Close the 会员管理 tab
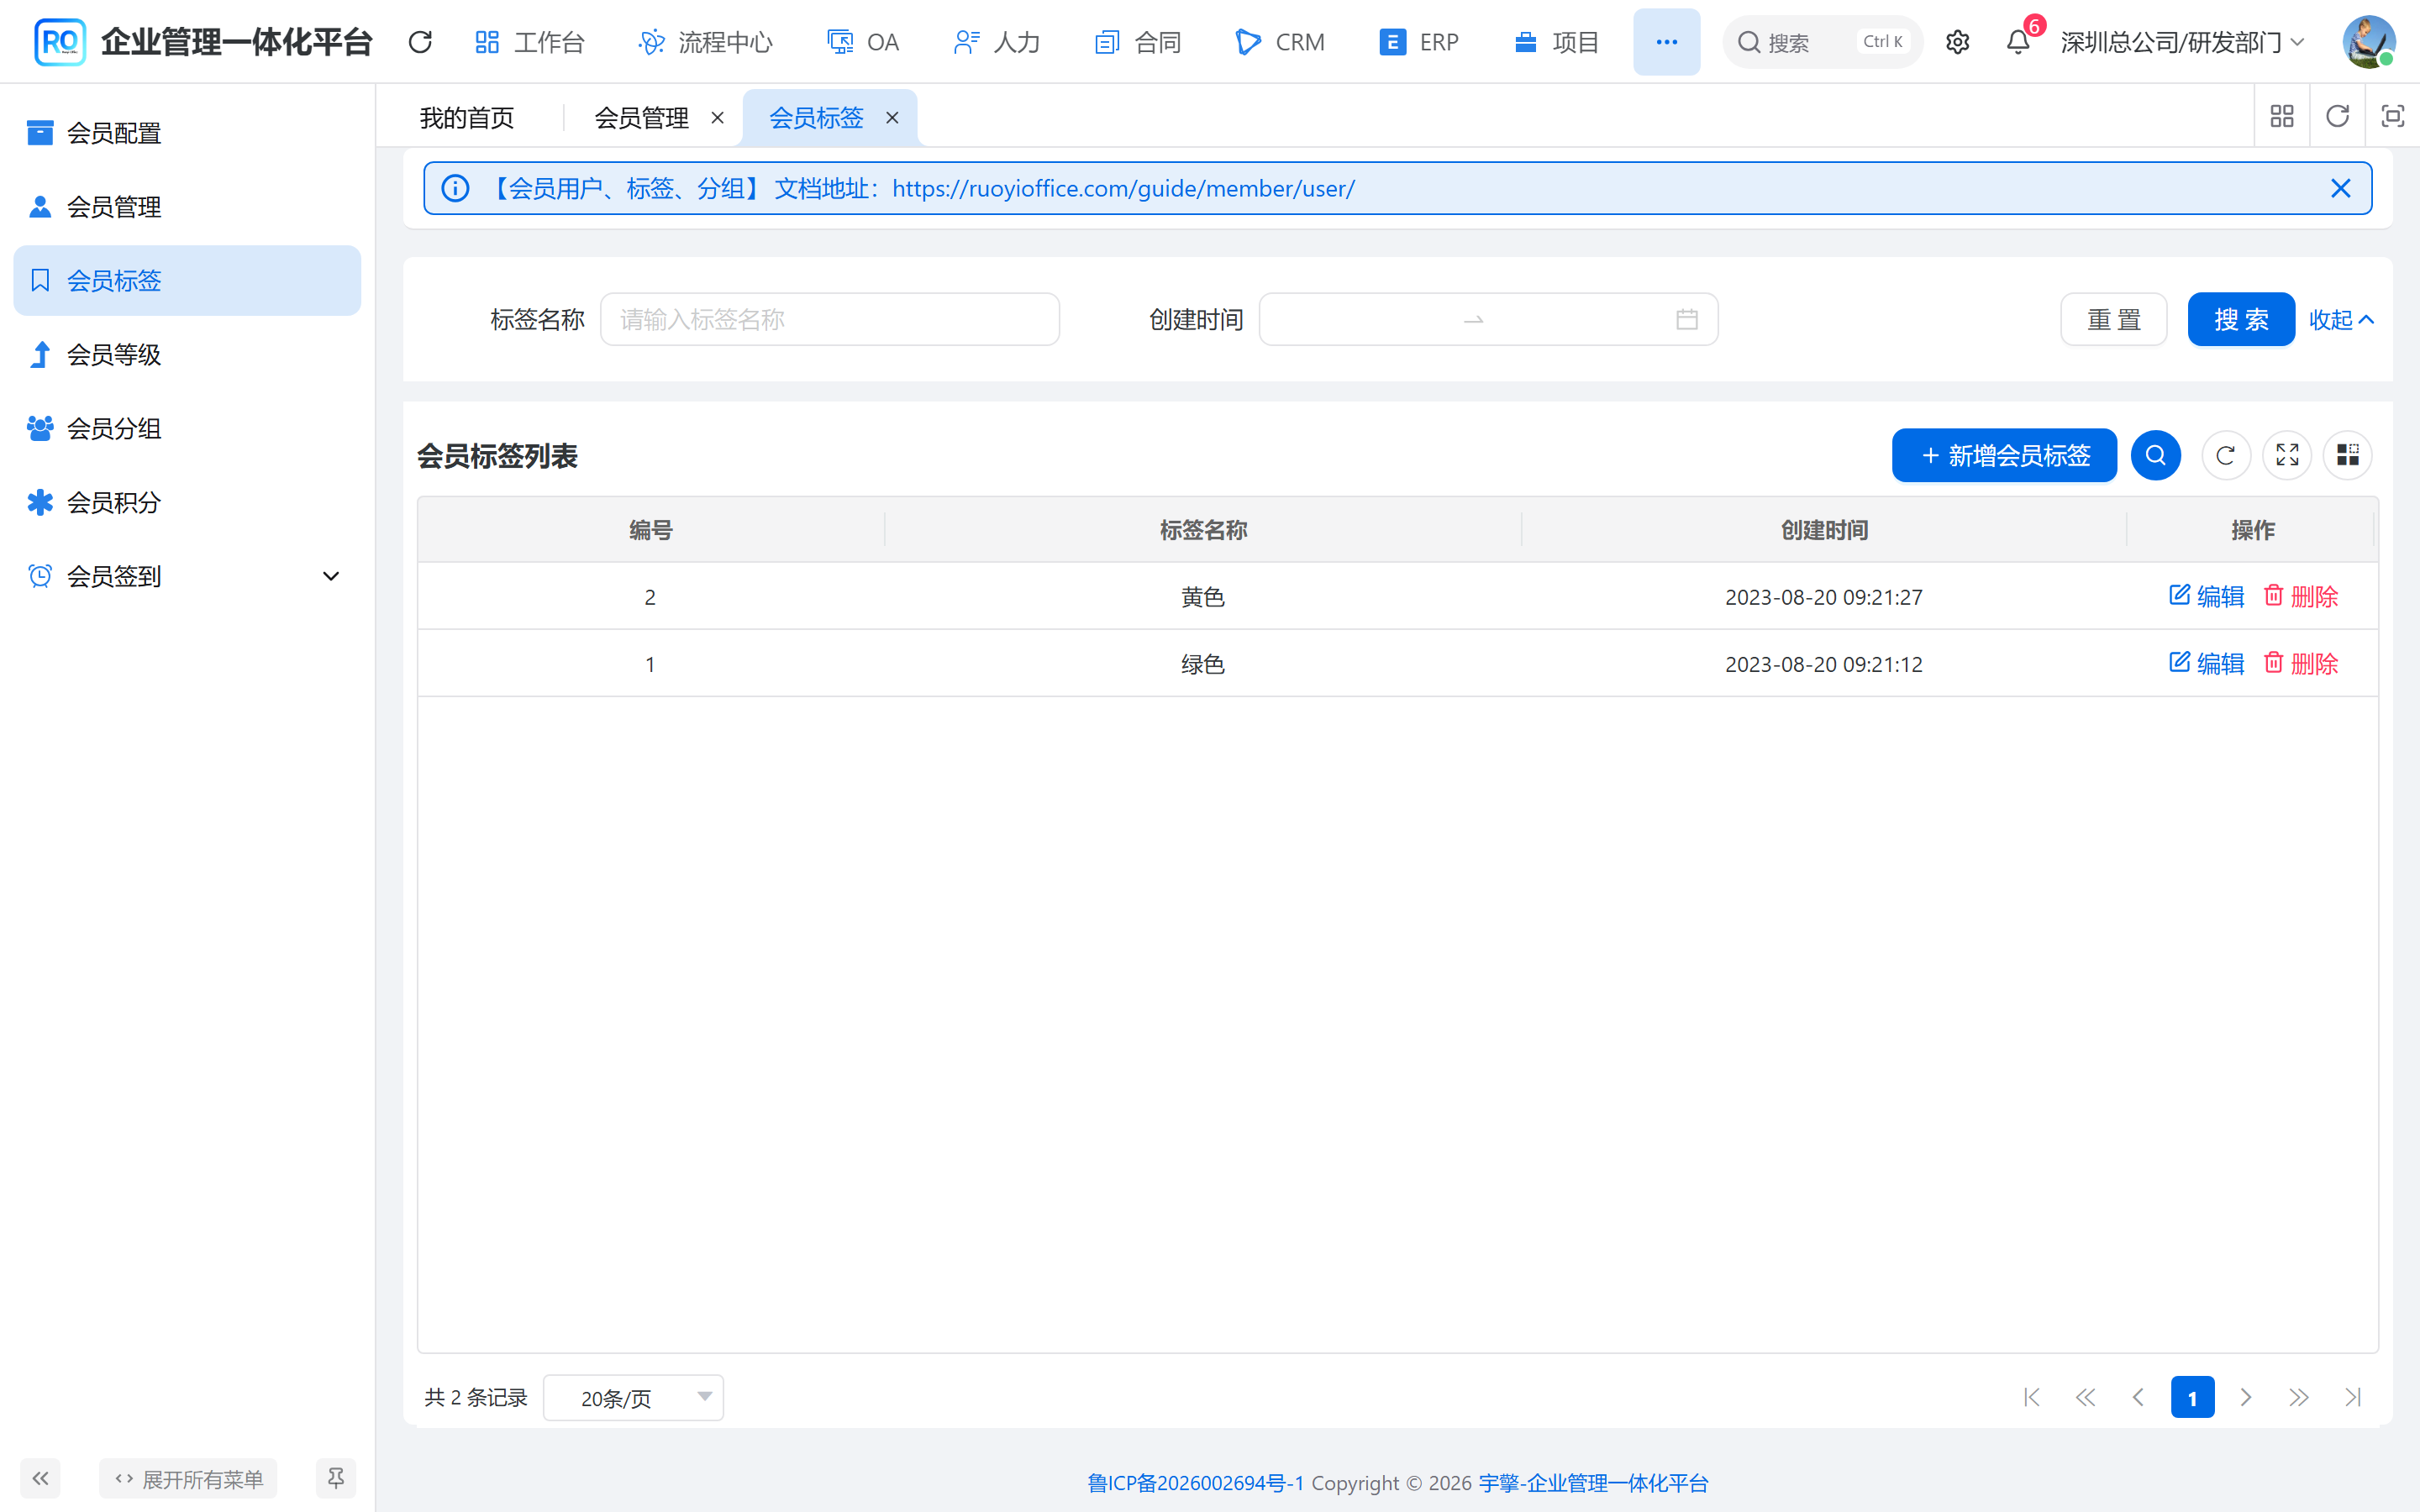The width and height of the screenshot is (2420, 1512). 717,118
